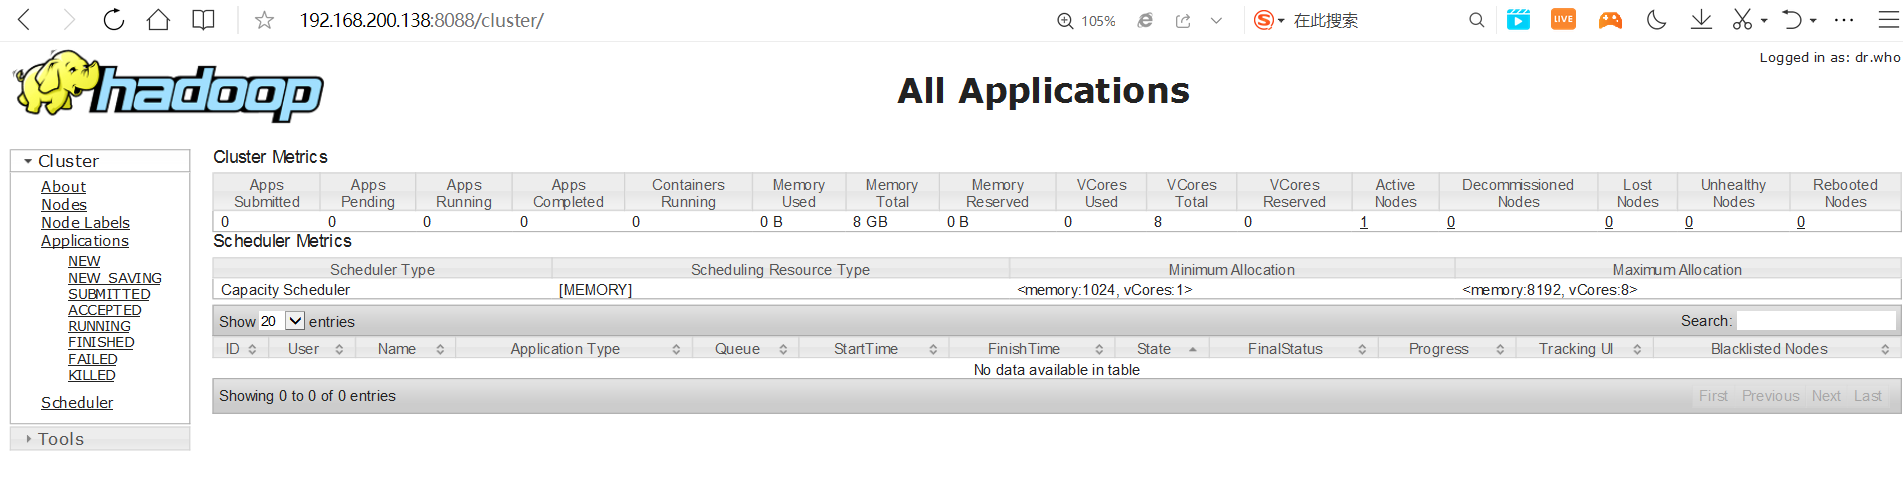Click the table Search input field
The width and height of the screenshot is (1903, 498).
click(1815, 321)
